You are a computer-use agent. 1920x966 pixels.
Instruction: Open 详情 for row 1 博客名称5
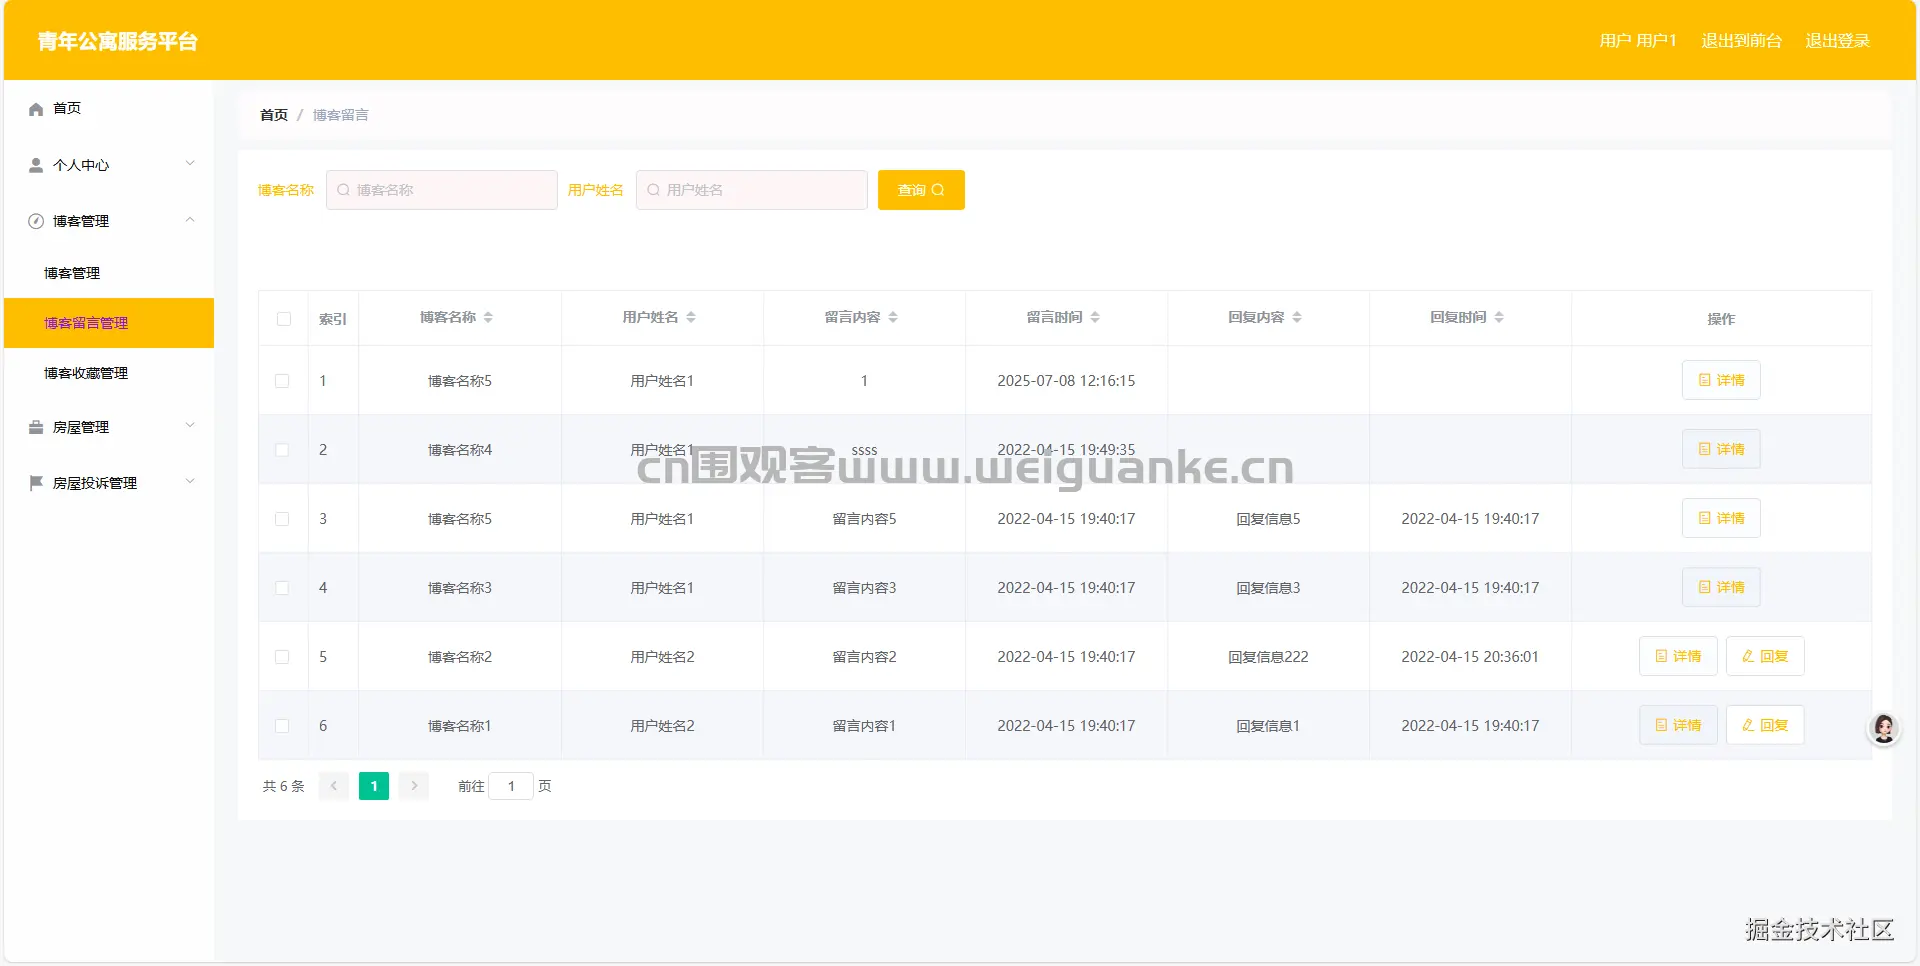(1721, 380)
